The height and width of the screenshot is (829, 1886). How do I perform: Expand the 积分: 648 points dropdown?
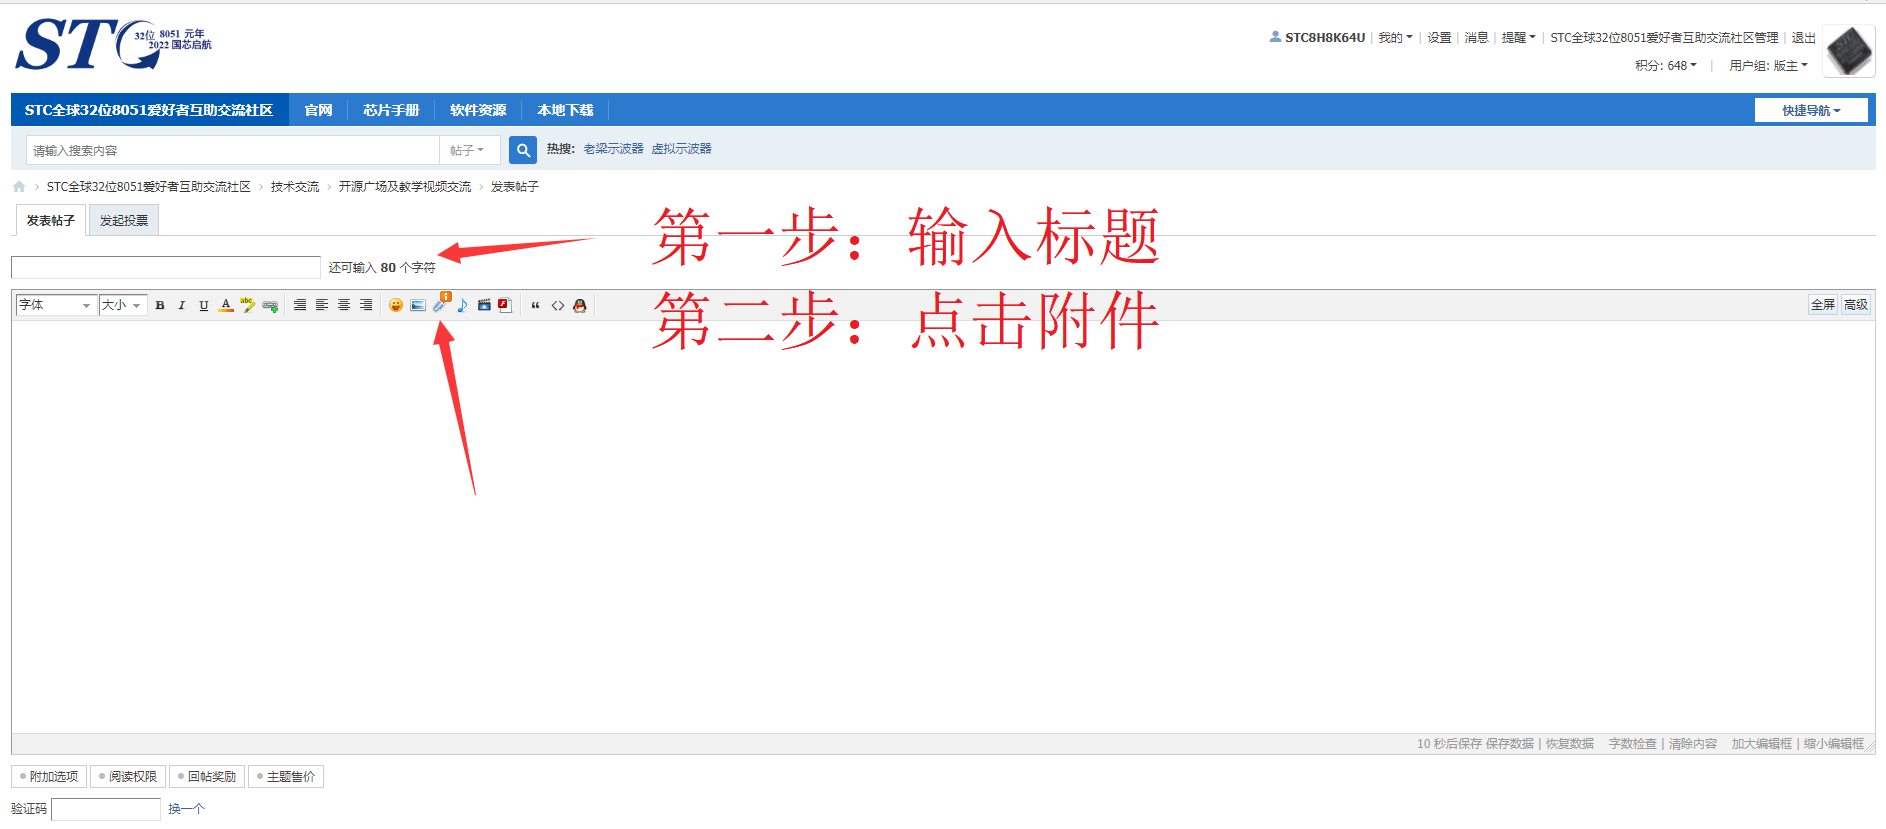(1666, 66)
